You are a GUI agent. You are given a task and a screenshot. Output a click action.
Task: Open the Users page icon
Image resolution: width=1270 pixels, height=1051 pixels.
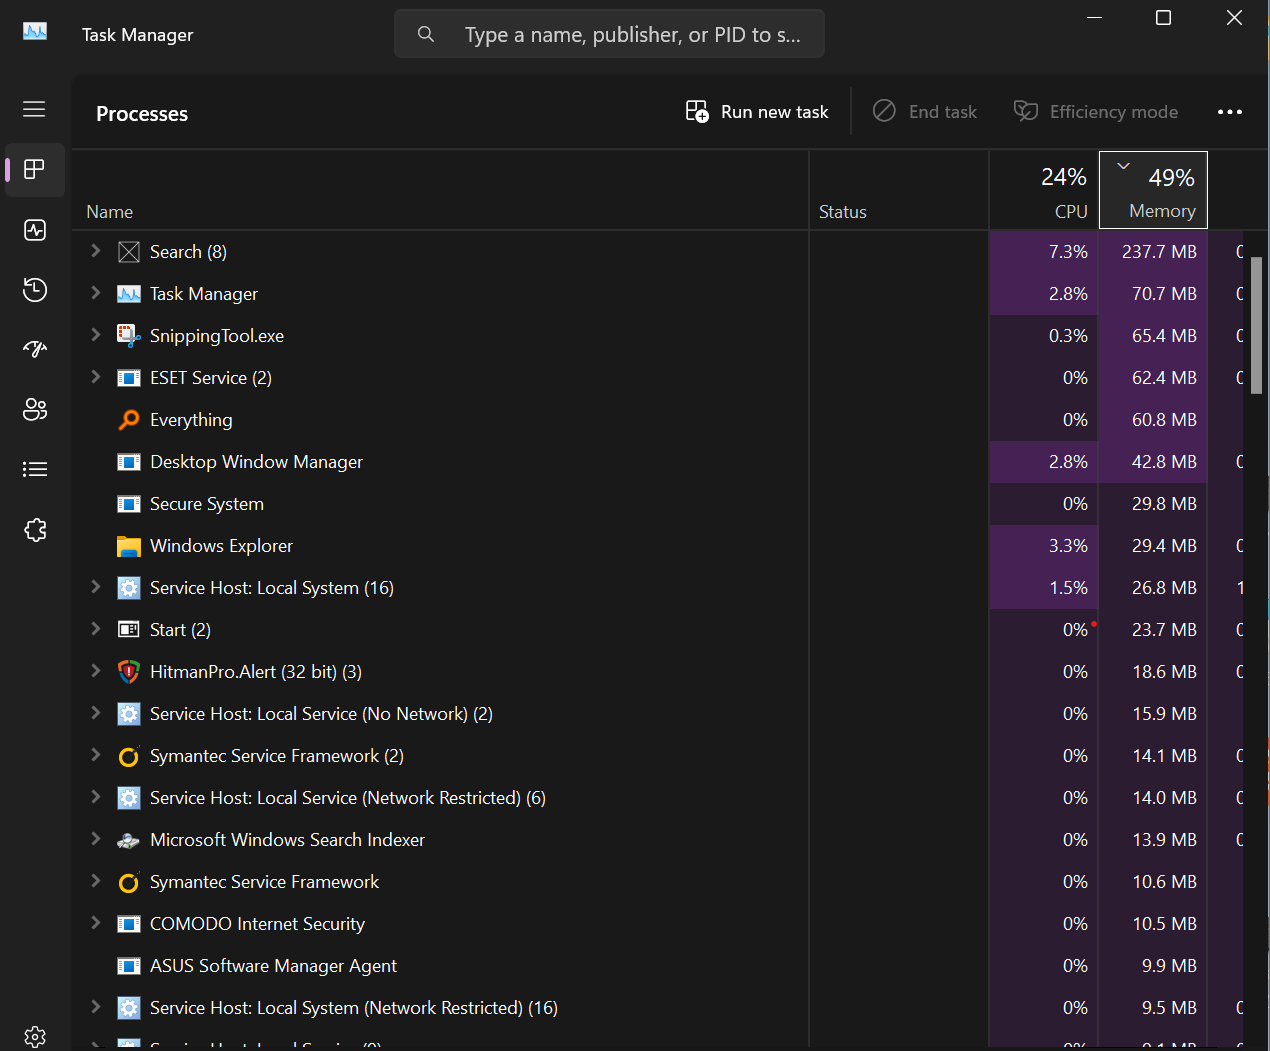[x=35, y=409]
